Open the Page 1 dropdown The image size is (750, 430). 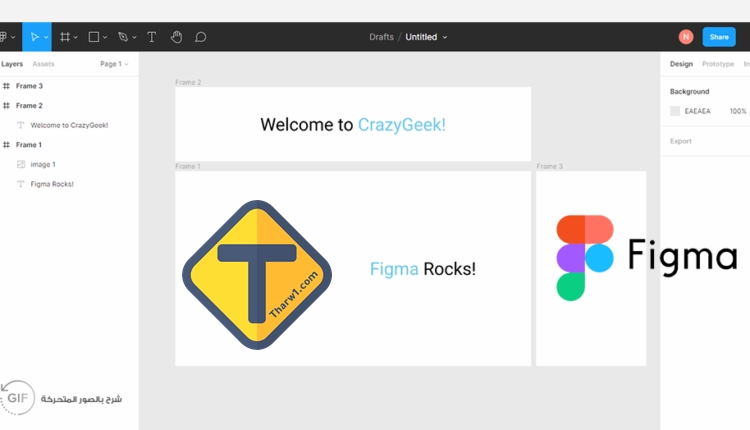[x=114, y=64]
